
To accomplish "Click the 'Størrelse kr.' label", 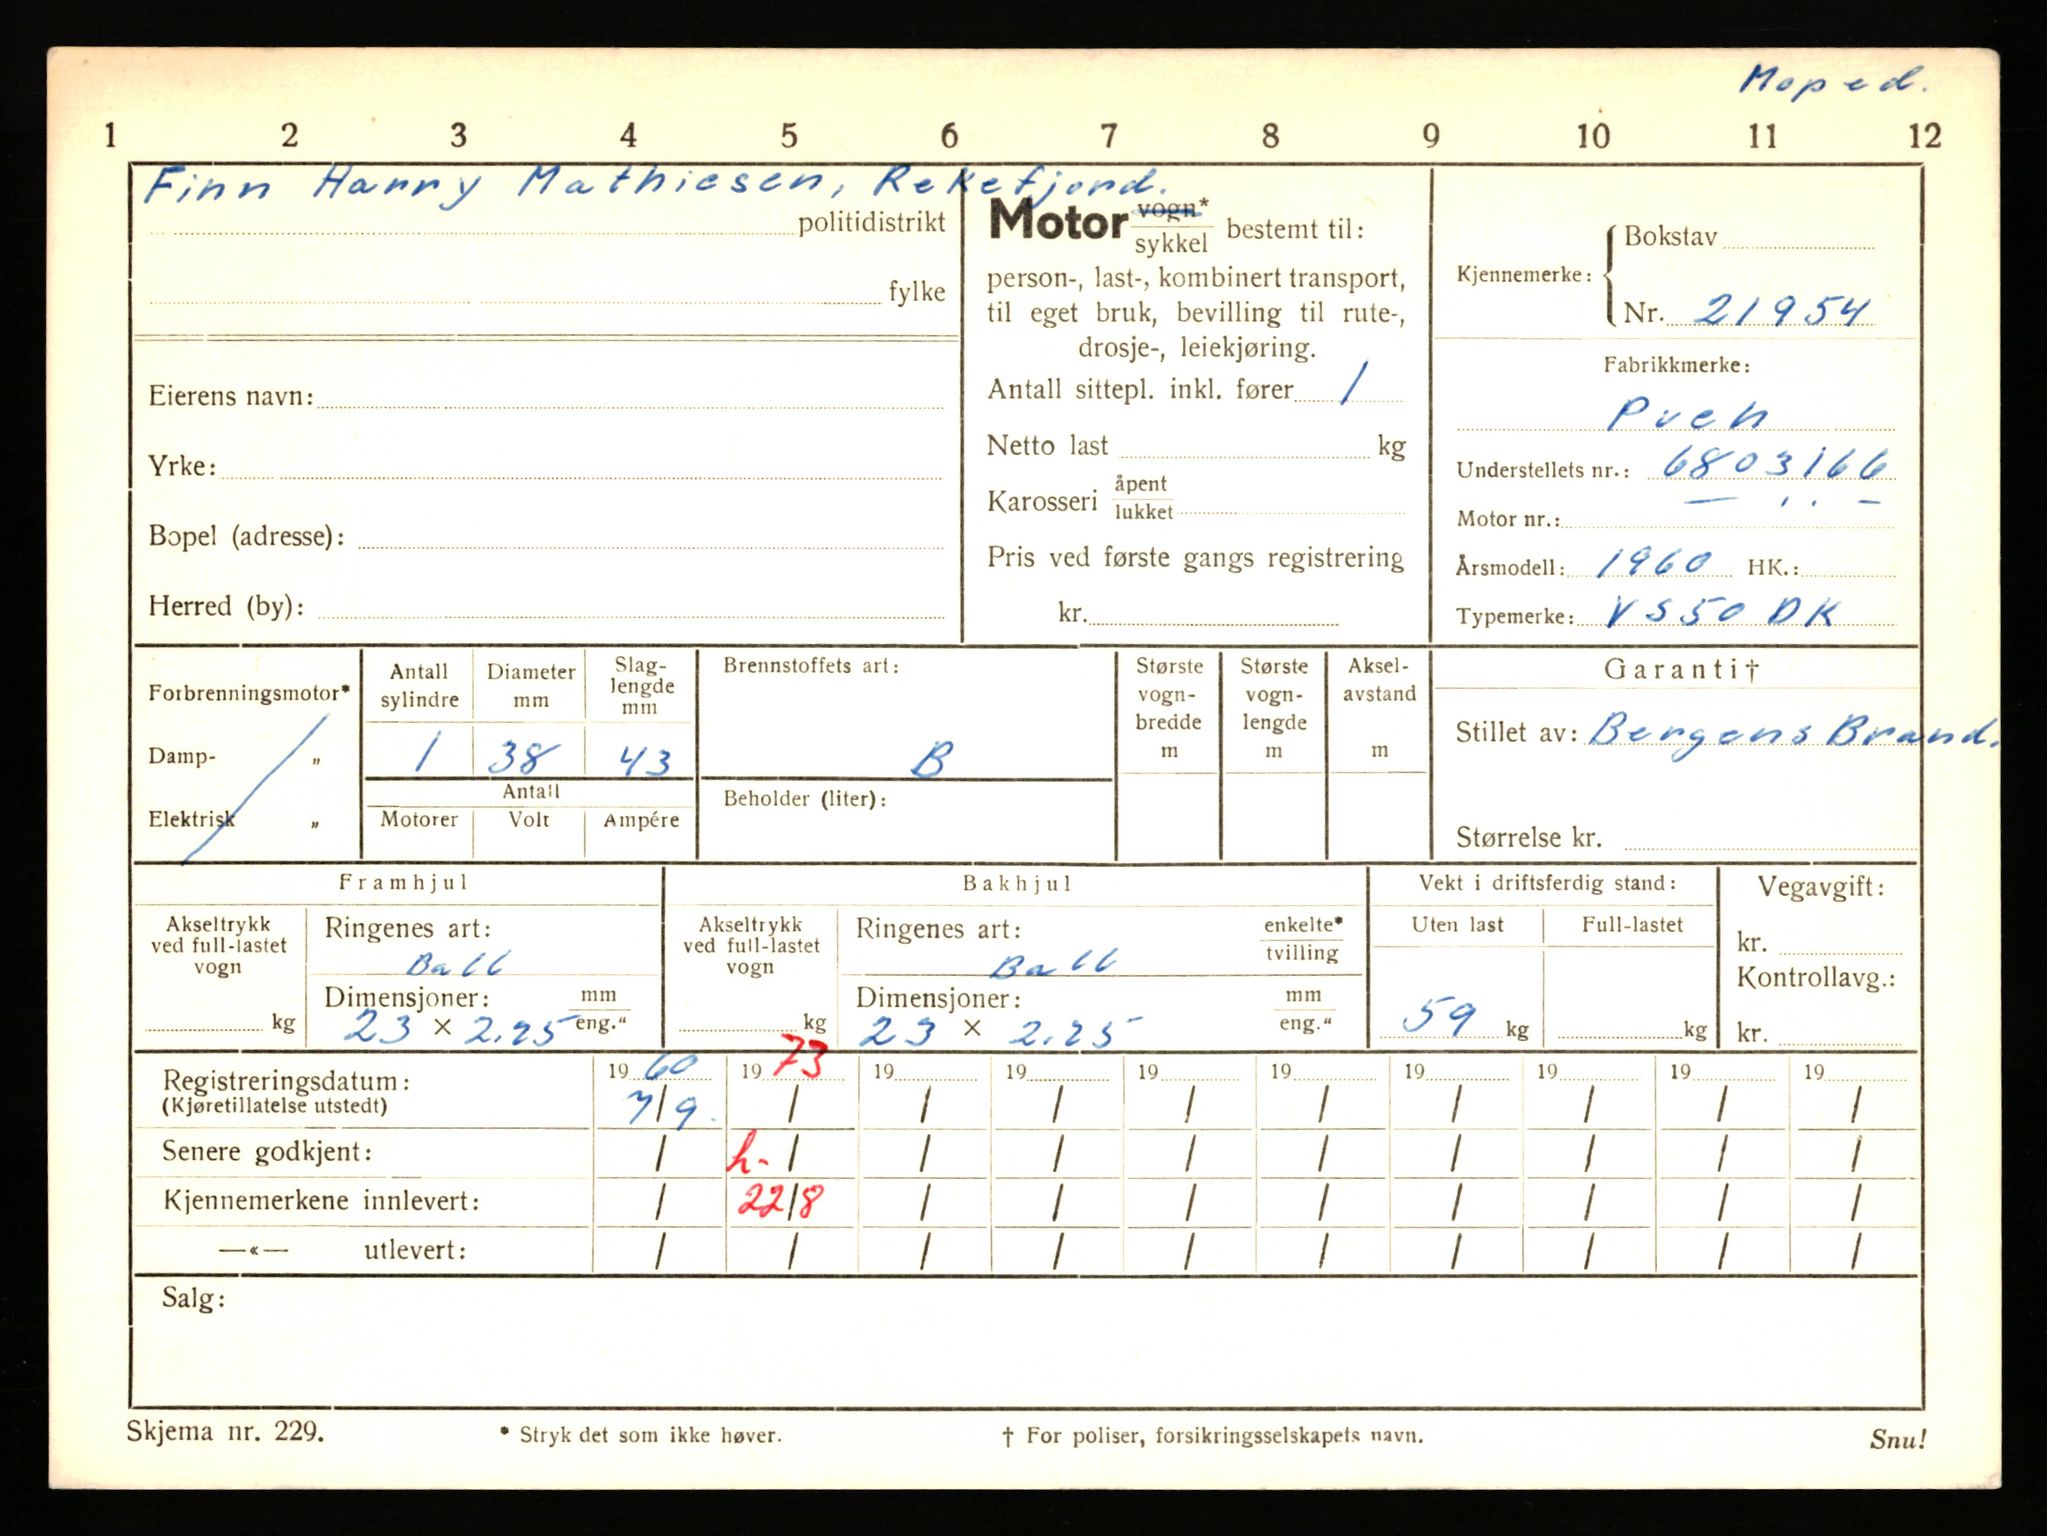I will [x=1528, y=837].
